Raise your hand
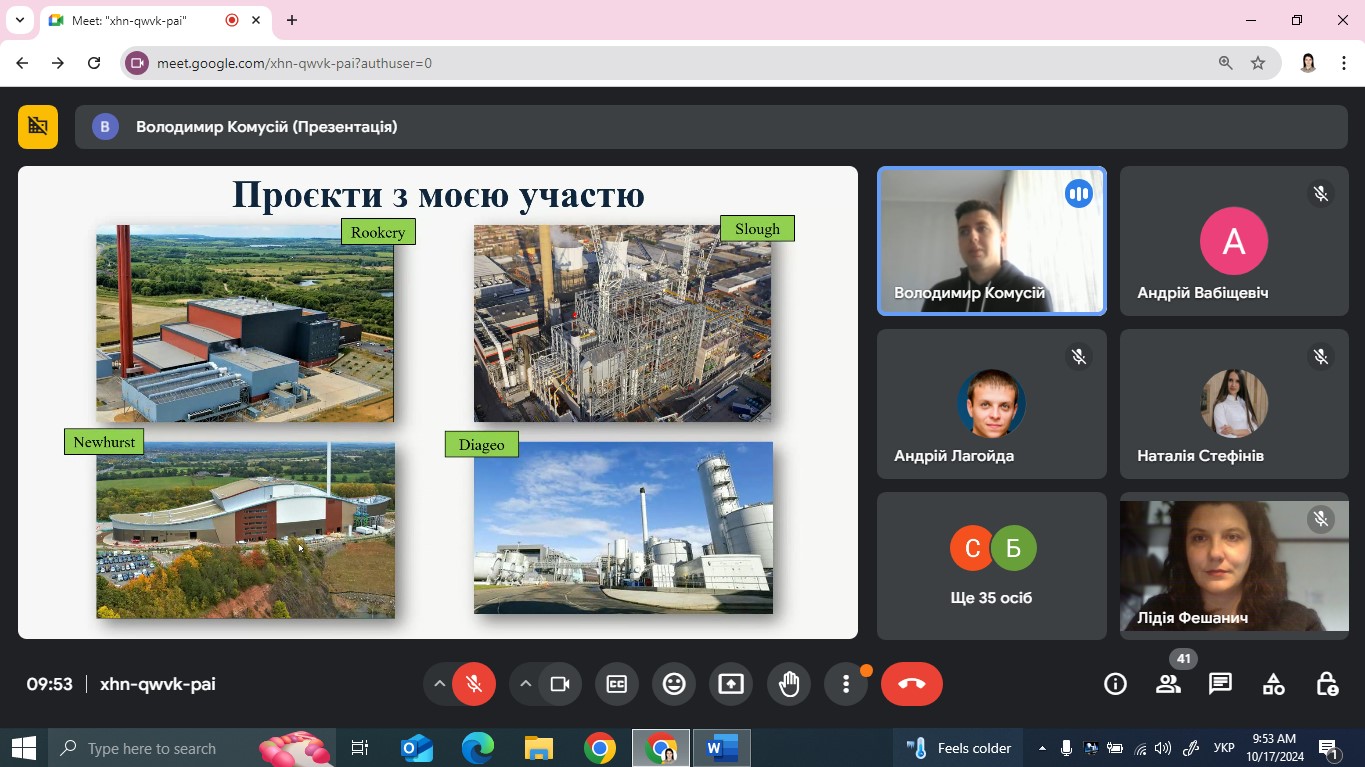 tap(789, 684)
